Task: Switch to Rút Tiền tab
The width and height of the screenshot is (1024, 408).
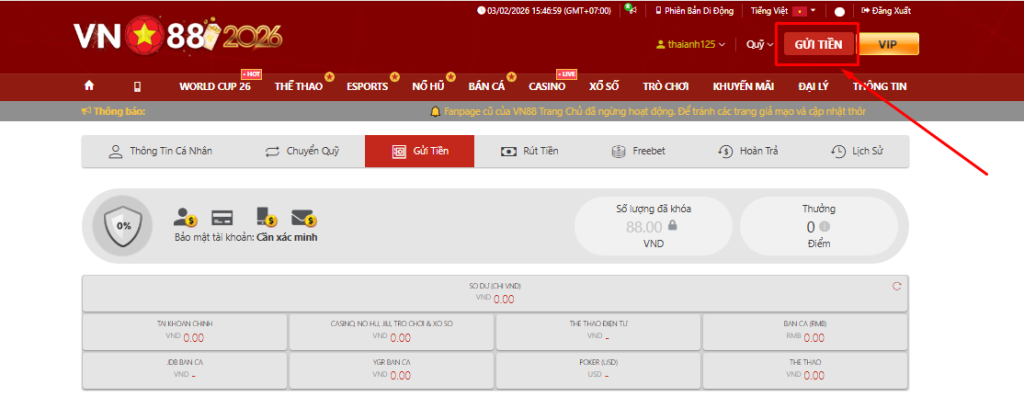Action: 529,151
